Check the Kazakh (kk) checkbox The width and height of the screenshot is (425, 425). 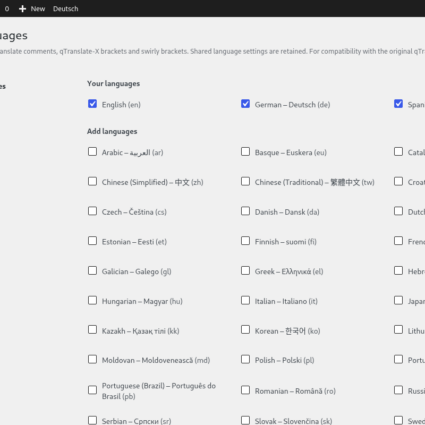[x=92, y=330]
